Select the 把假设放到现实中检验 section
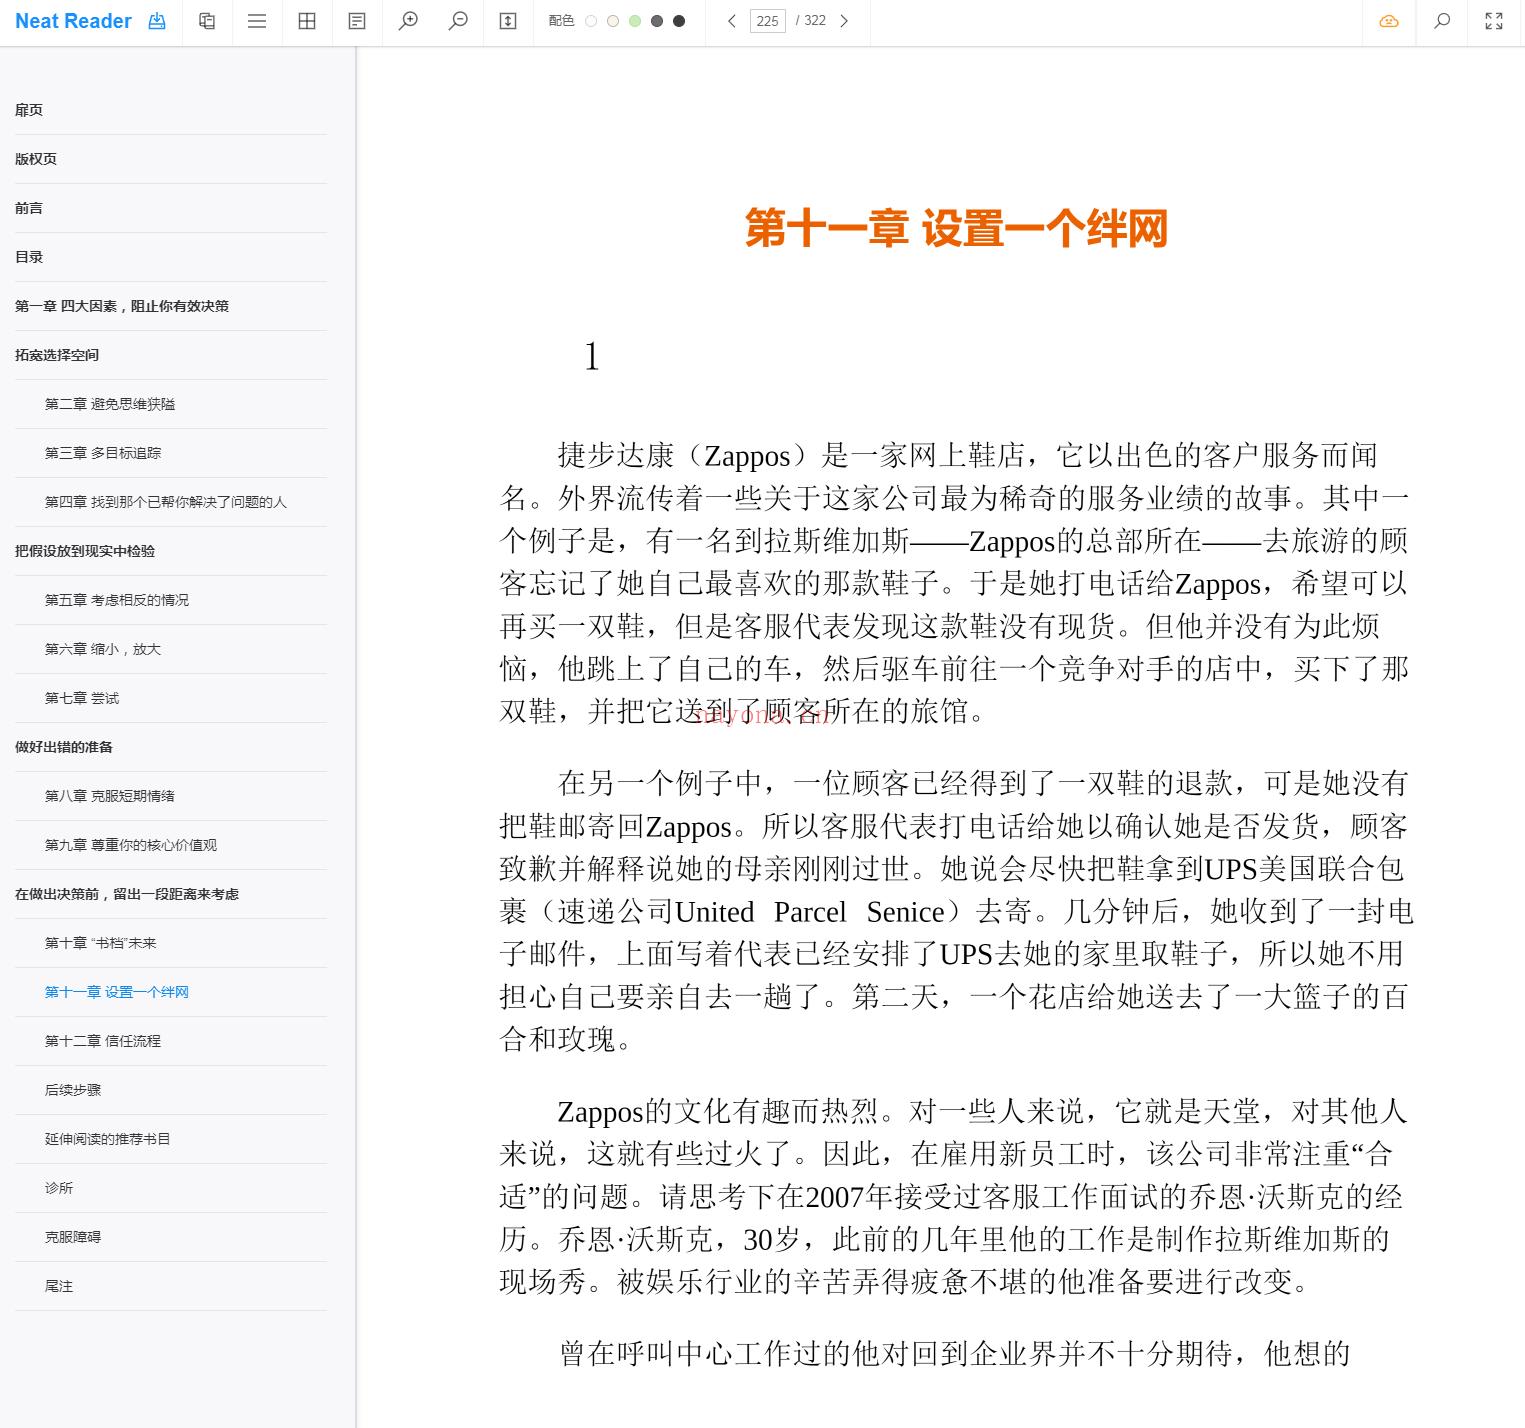The width and height of the screenshot is (1525, 1428). pos(85,551)
